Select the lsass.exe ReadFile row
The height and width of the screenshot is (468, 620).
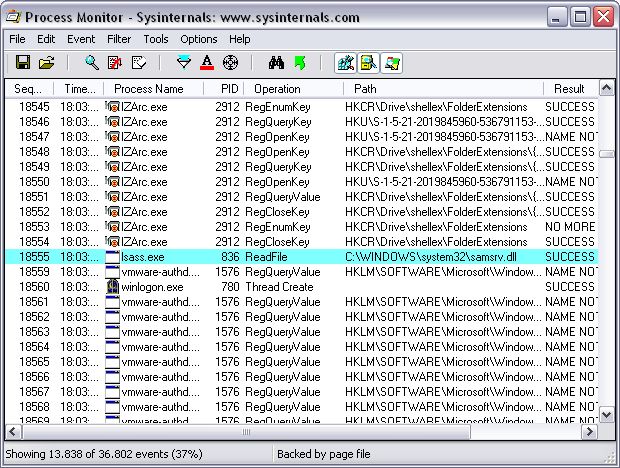300,257
